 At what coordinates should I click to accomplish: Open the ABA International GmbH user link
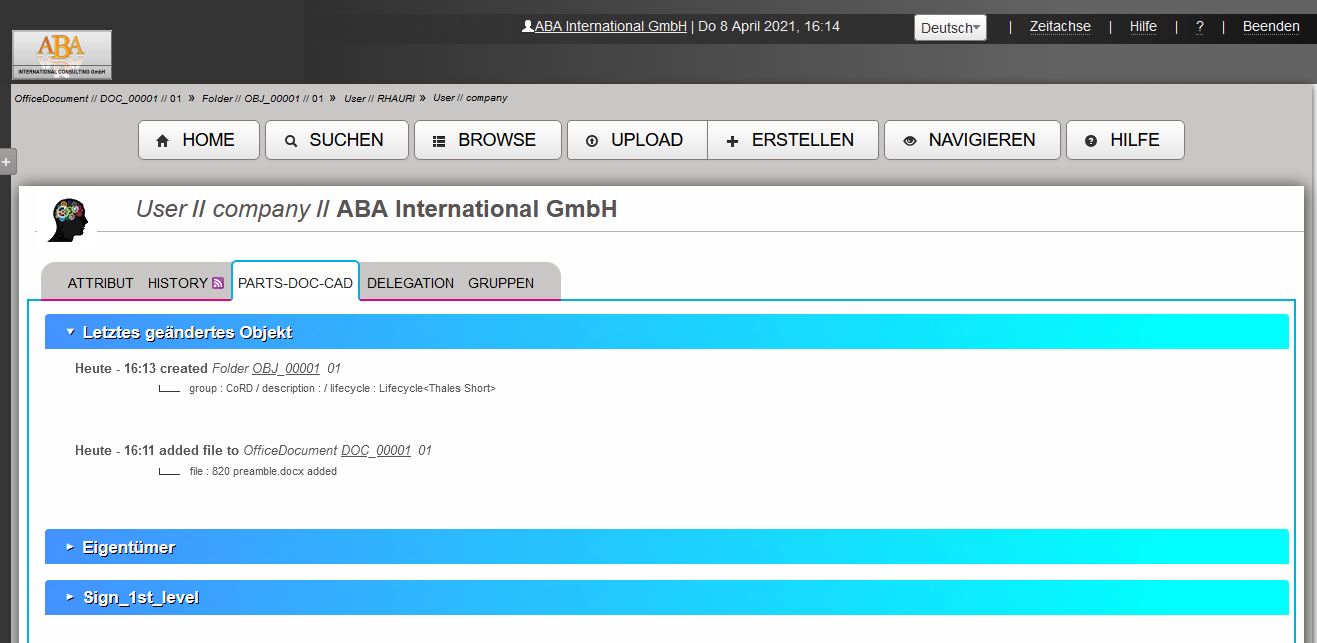coord(611,27)
